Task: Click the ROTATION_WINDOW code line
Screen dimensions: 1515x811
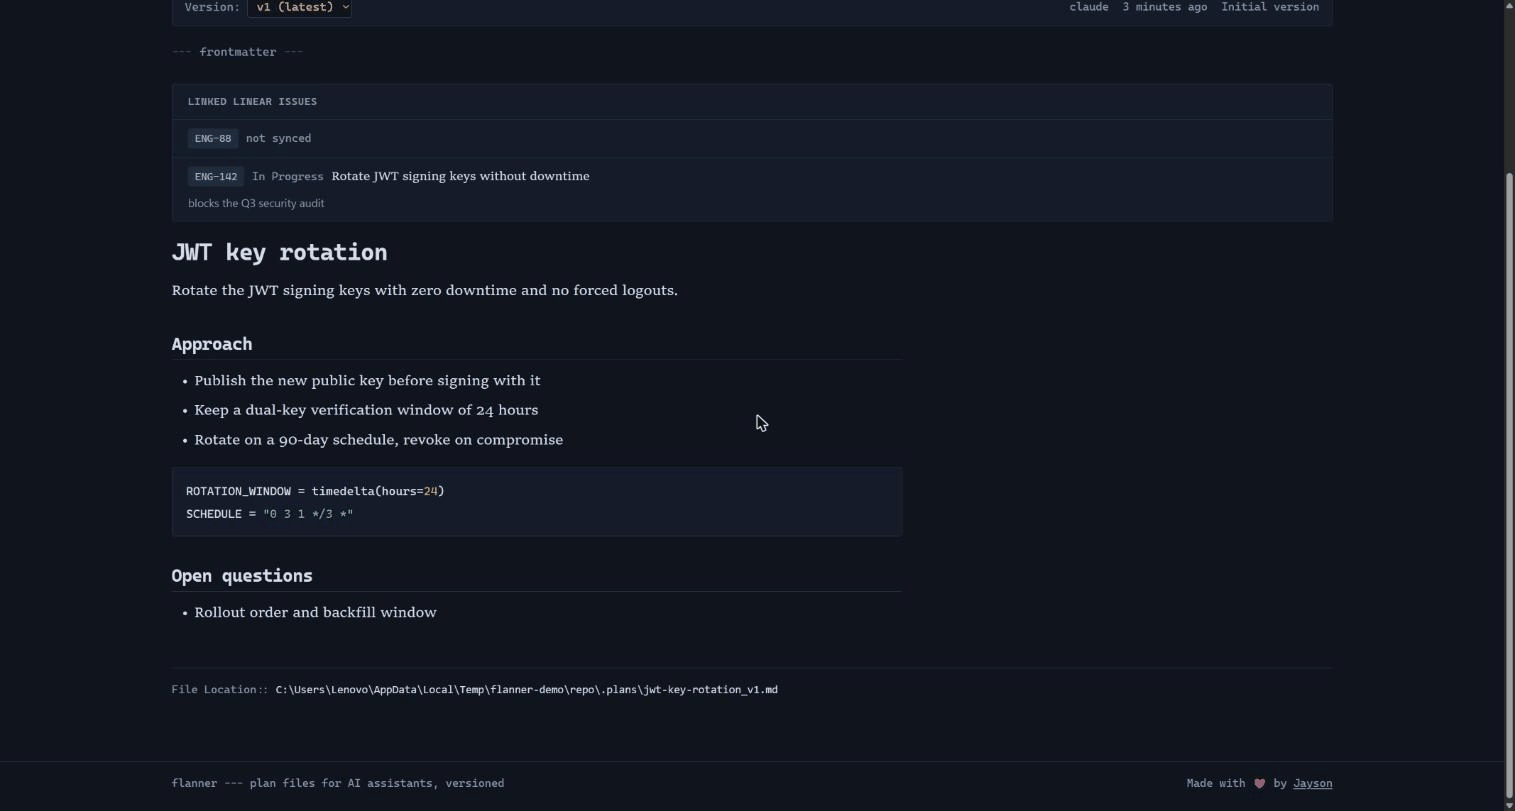Action: tap(315, 491)
